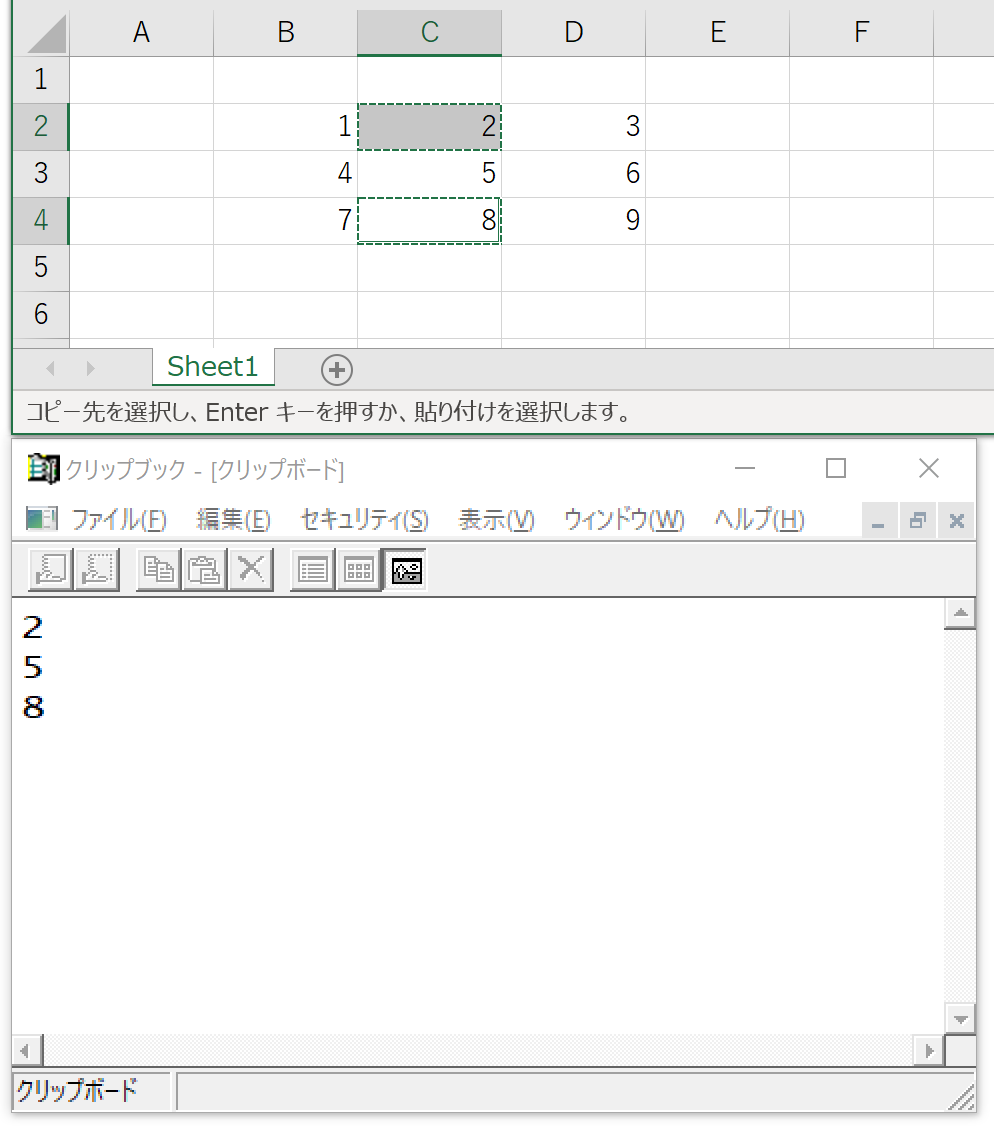Click the next sheet navigation arrow
The width and height of the screenshot is (994, 1132).
90,369
